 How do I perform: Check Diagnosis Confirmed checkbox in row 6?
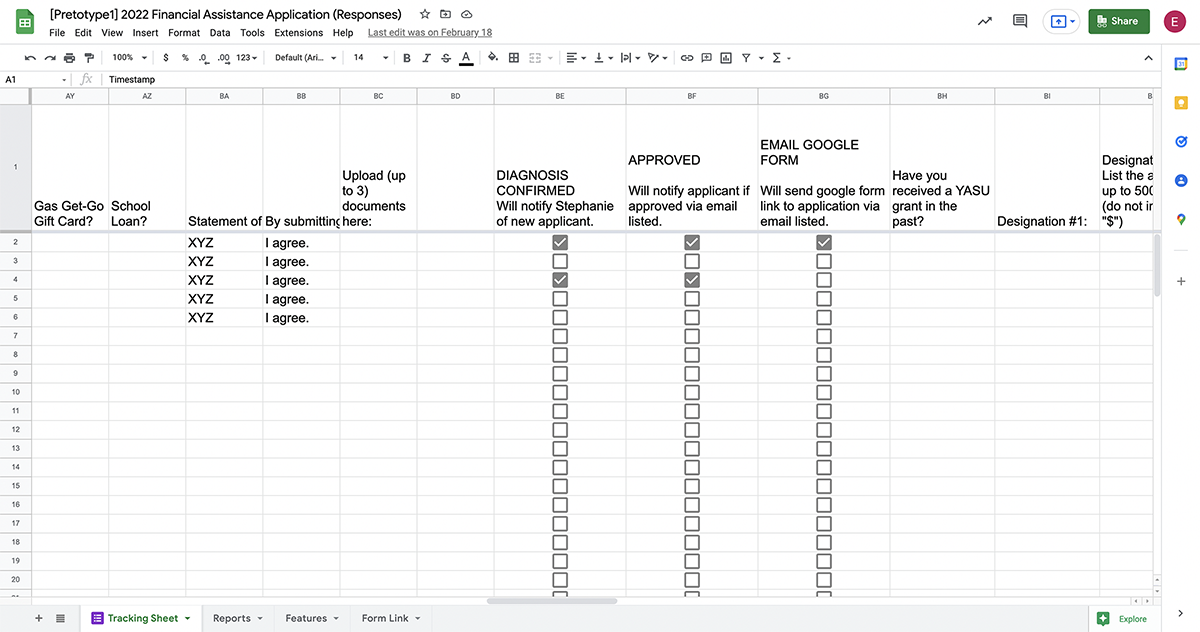(560, 317)
